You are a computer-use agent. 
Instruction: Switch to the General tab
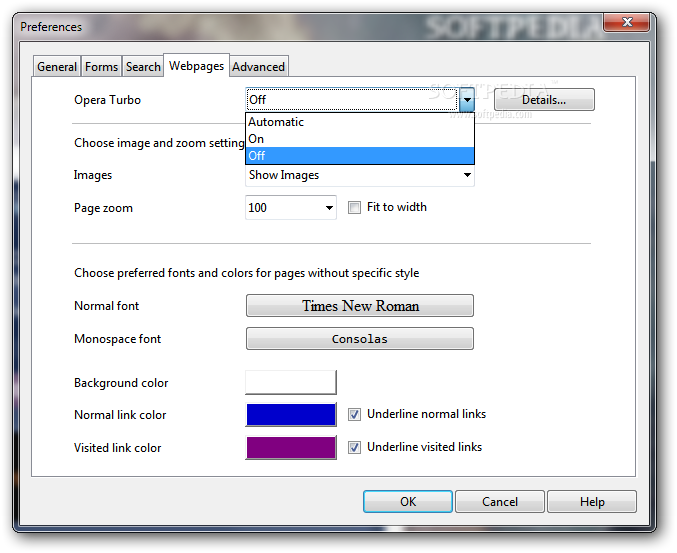(57, 67)
